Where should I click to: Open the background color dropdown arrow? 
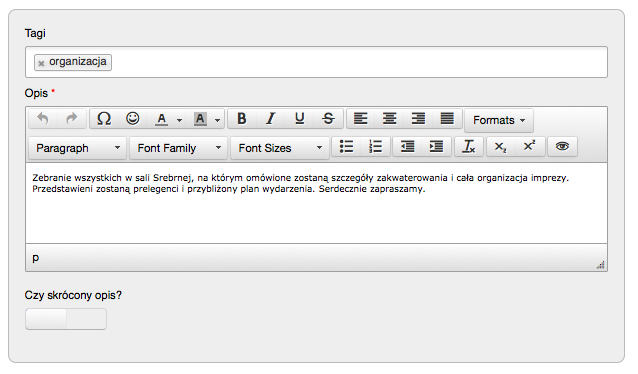click(x=218, y=120)
